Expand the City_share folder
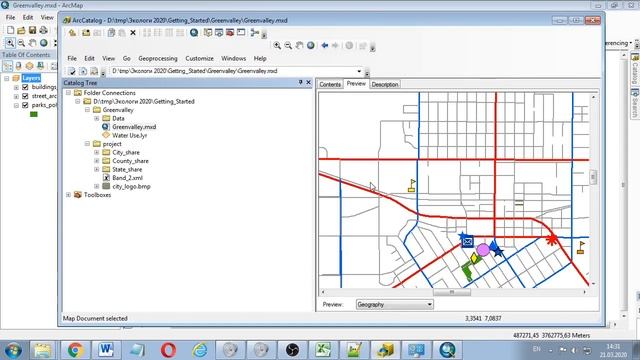640x360 pixels. coord(97,152)
